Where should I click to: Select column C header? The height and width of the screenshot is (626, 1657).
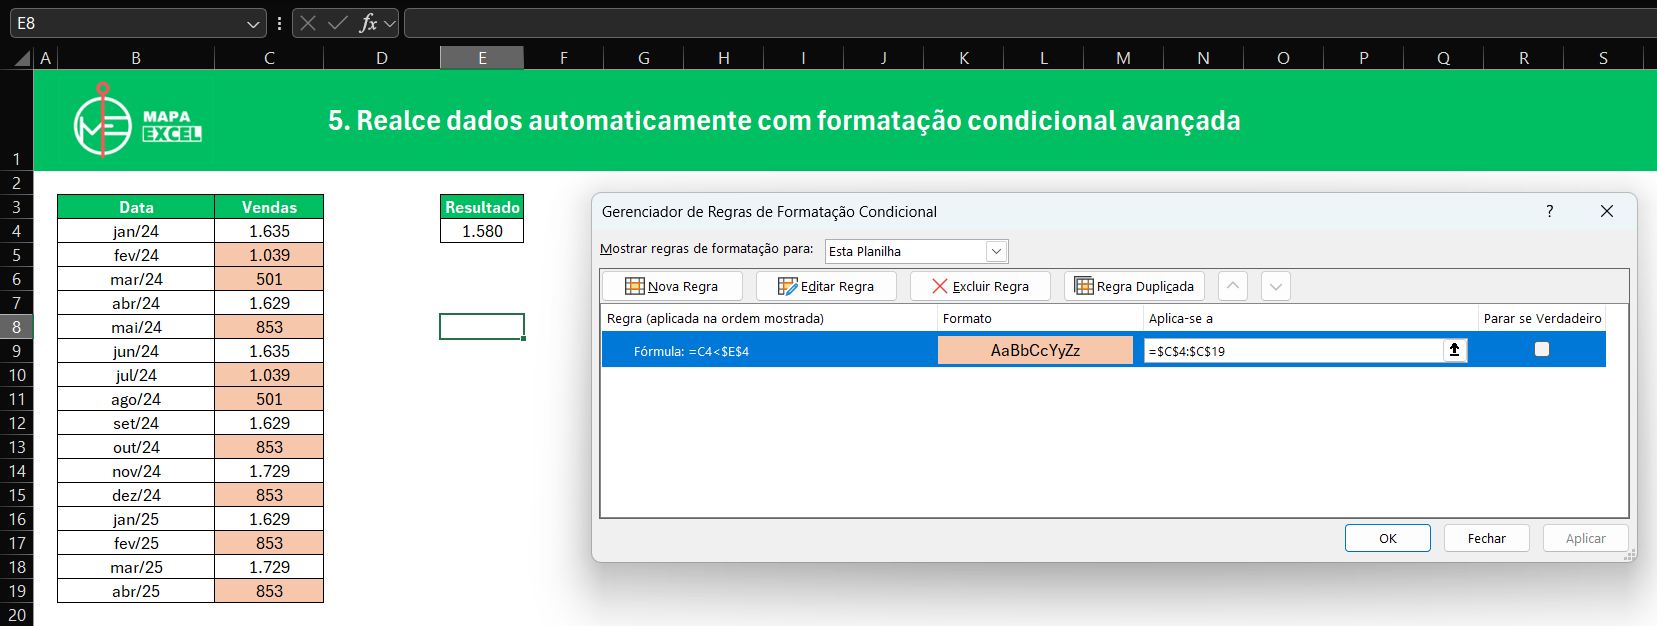(x=269, y=58)
